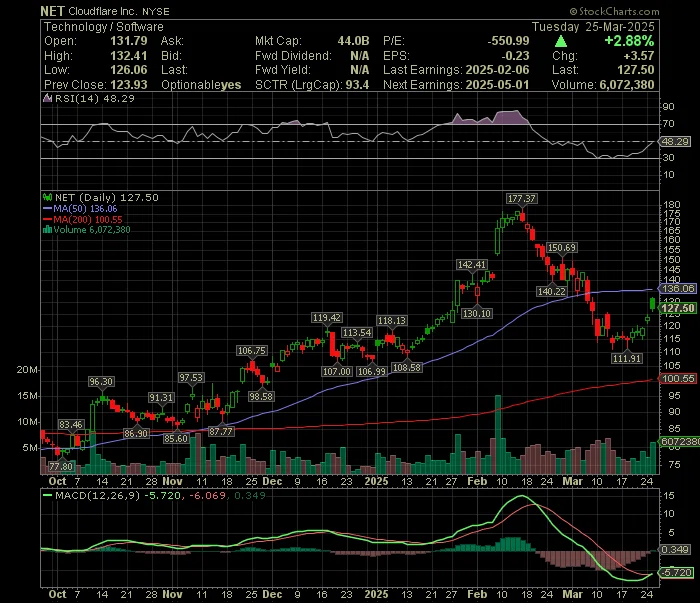Click the 119.42 price label
The image size is (700, 603).
(327, 318)
